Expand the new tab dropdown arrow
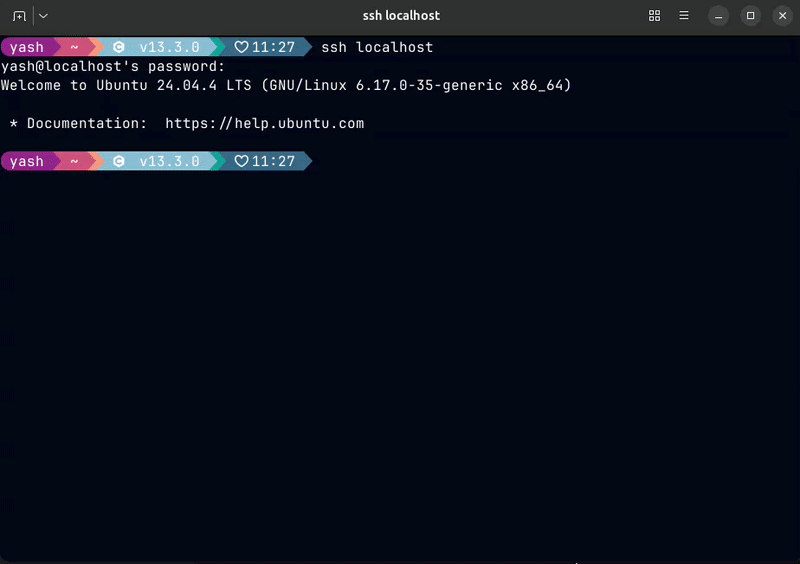This screenshot has height=564, width=800. (x=43, y=16)
